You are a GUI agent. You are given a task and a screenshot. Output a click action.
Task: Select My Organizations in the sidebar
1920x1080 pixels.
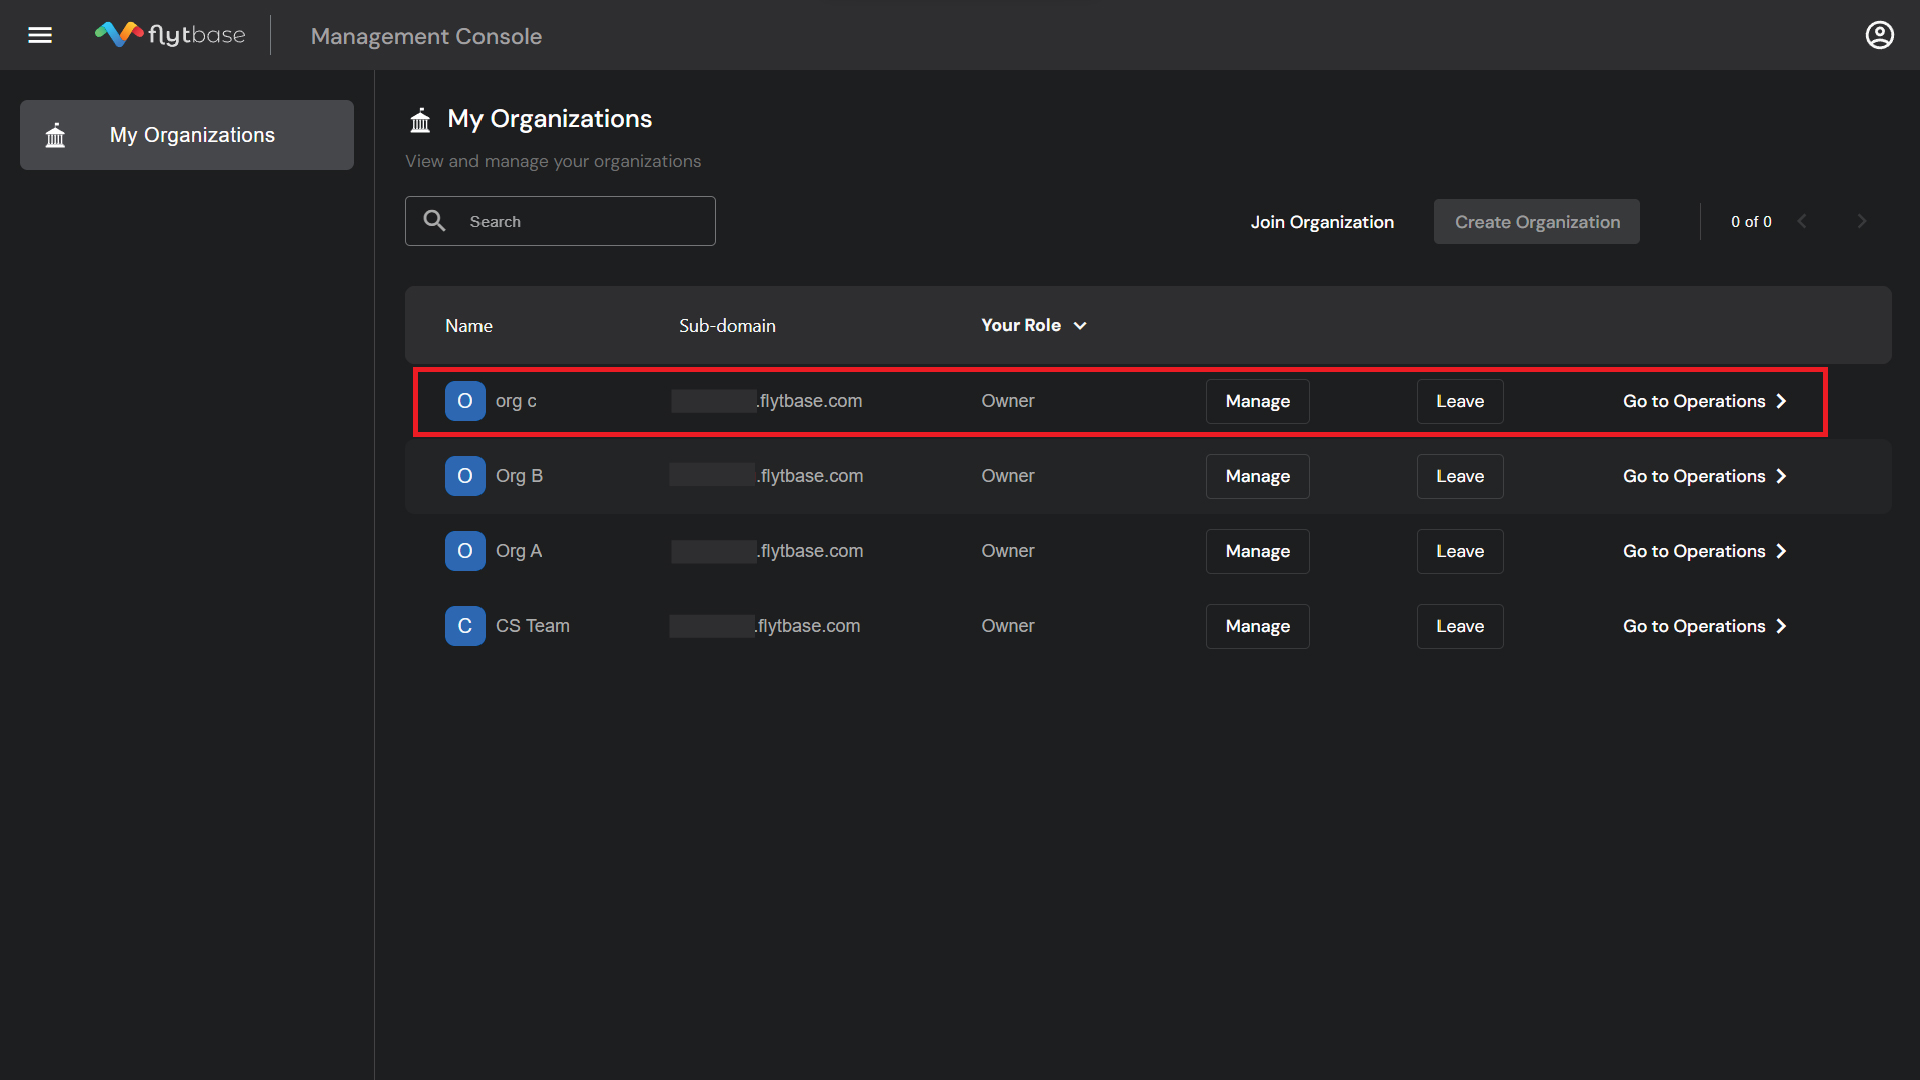187,135
